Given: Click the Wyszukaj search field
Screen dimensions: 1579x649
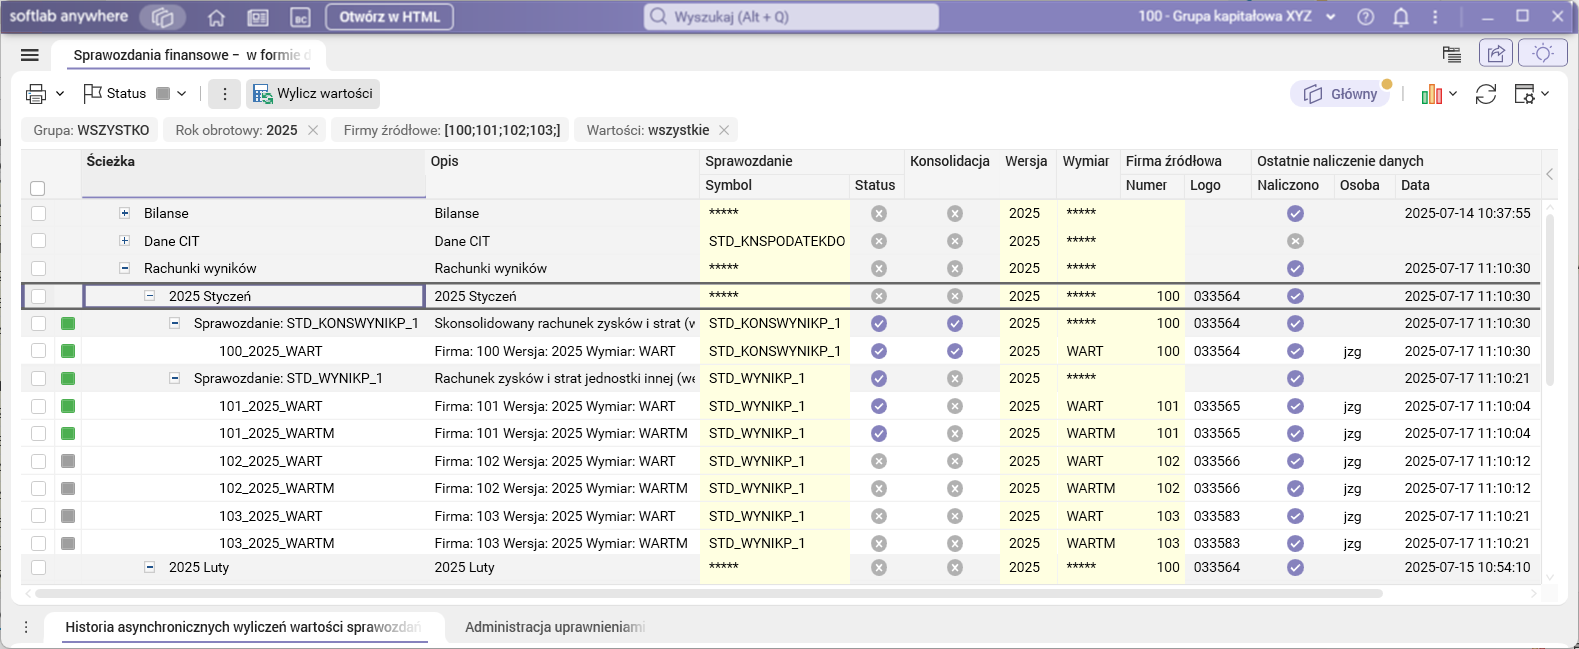Looking at the screenshot, I should click(x=791, y=17).
